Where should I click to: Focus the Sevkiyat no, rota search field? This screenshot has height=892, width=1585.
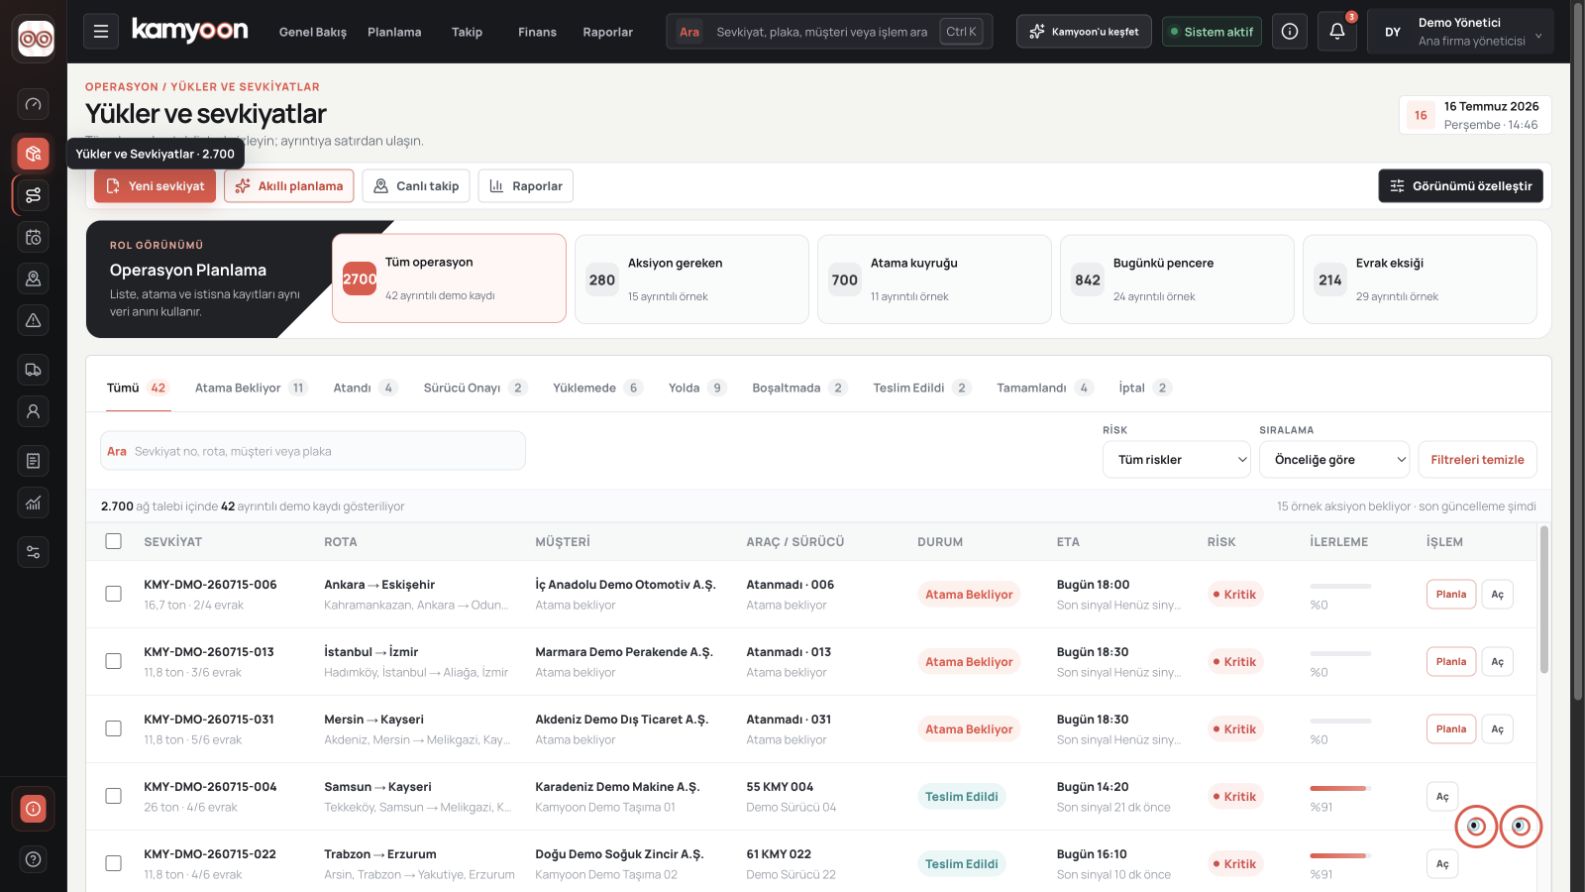tap(313, 451)
